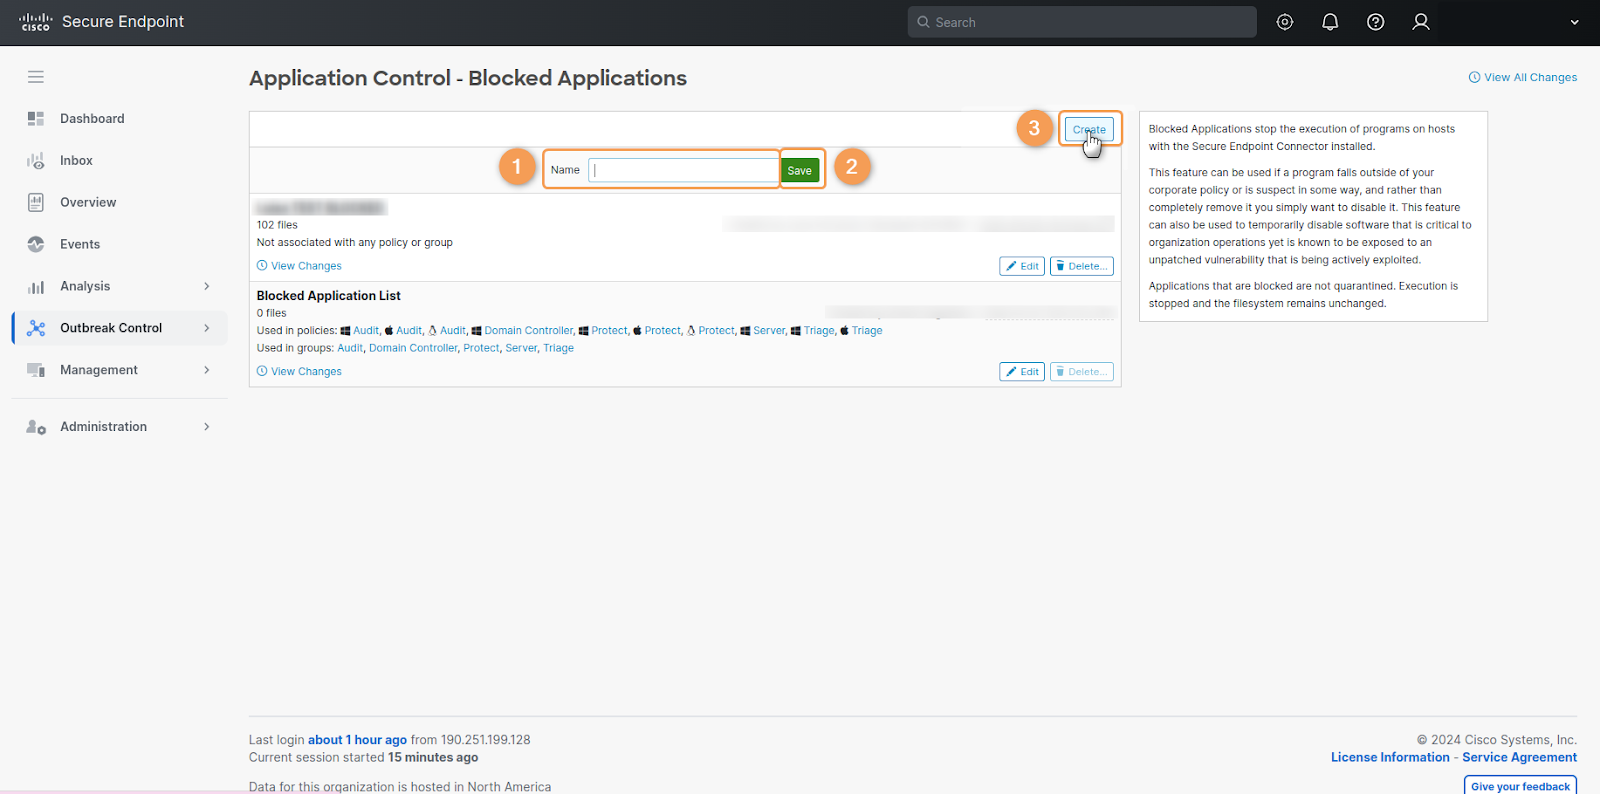
Task: Expand the Analysis submenu chevron
Action: tap(207, 287)
